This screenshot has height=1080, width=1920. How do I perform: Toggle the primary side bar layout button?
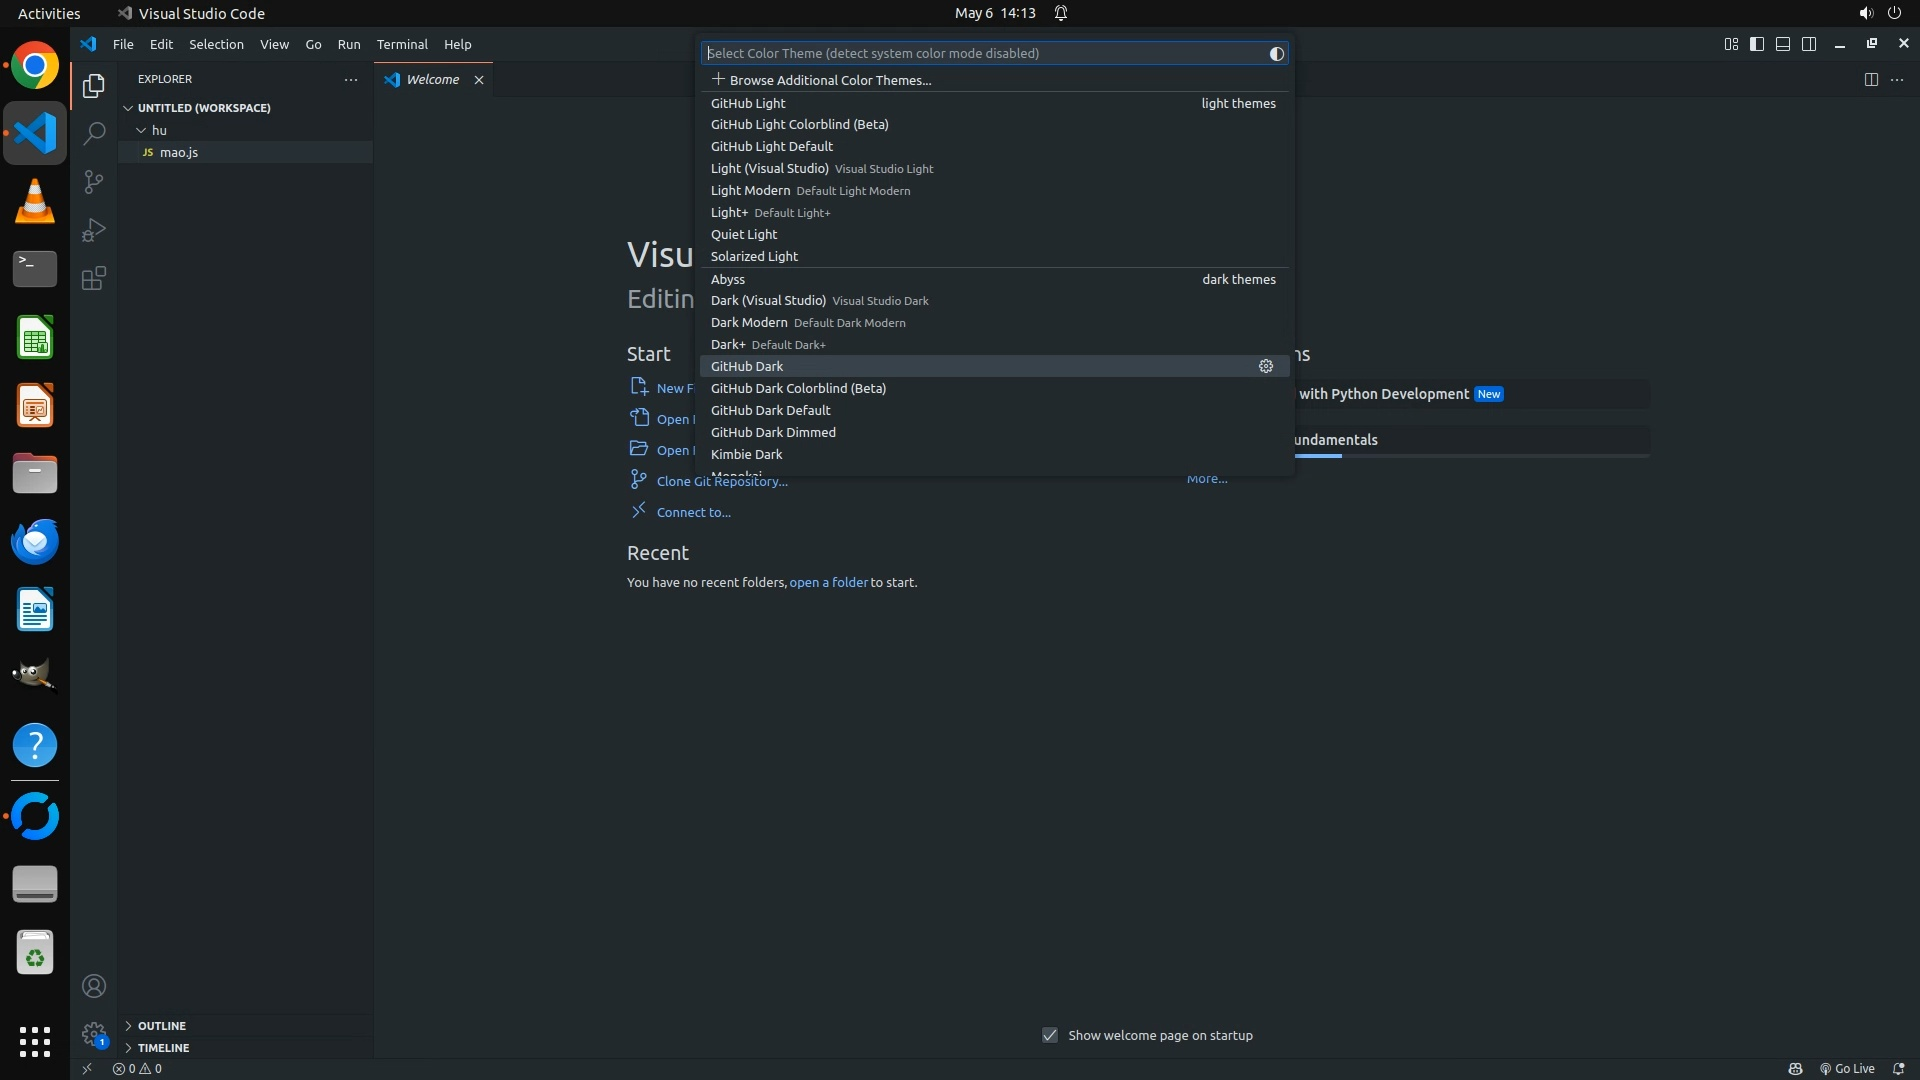point(1756,44)
